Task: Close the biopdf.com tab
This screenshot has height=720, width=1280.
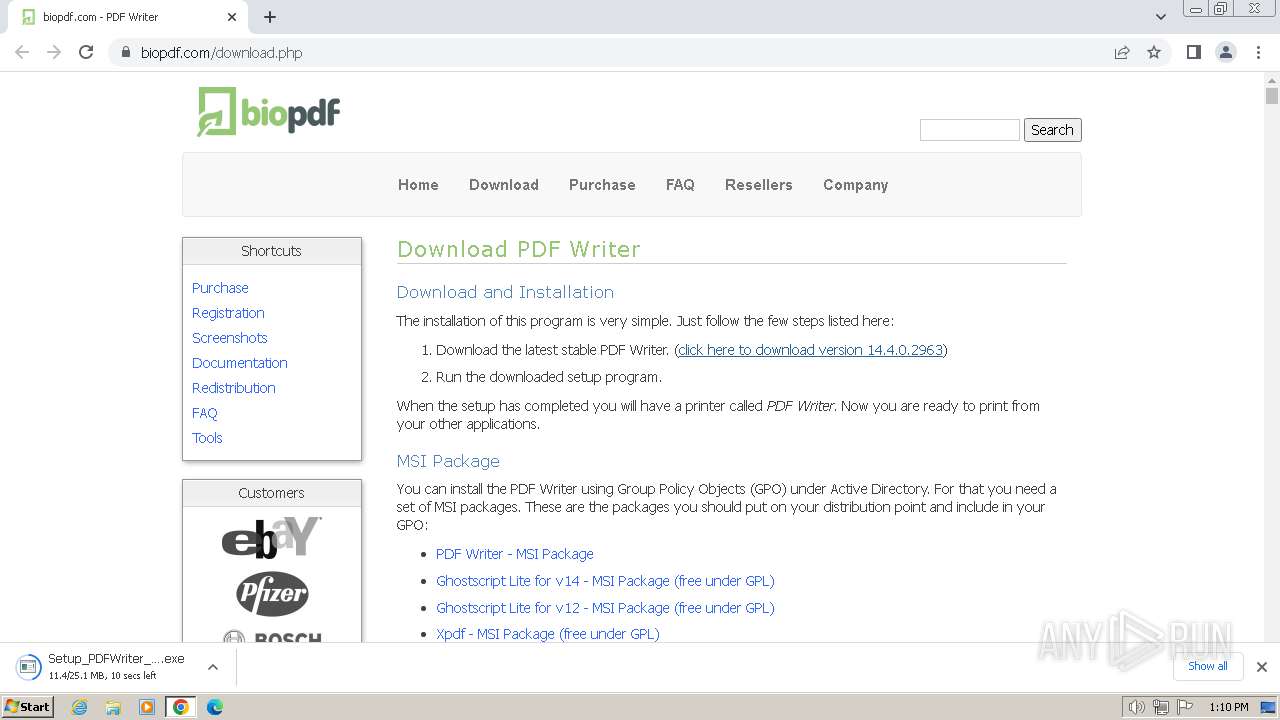Action: [232, 17]
